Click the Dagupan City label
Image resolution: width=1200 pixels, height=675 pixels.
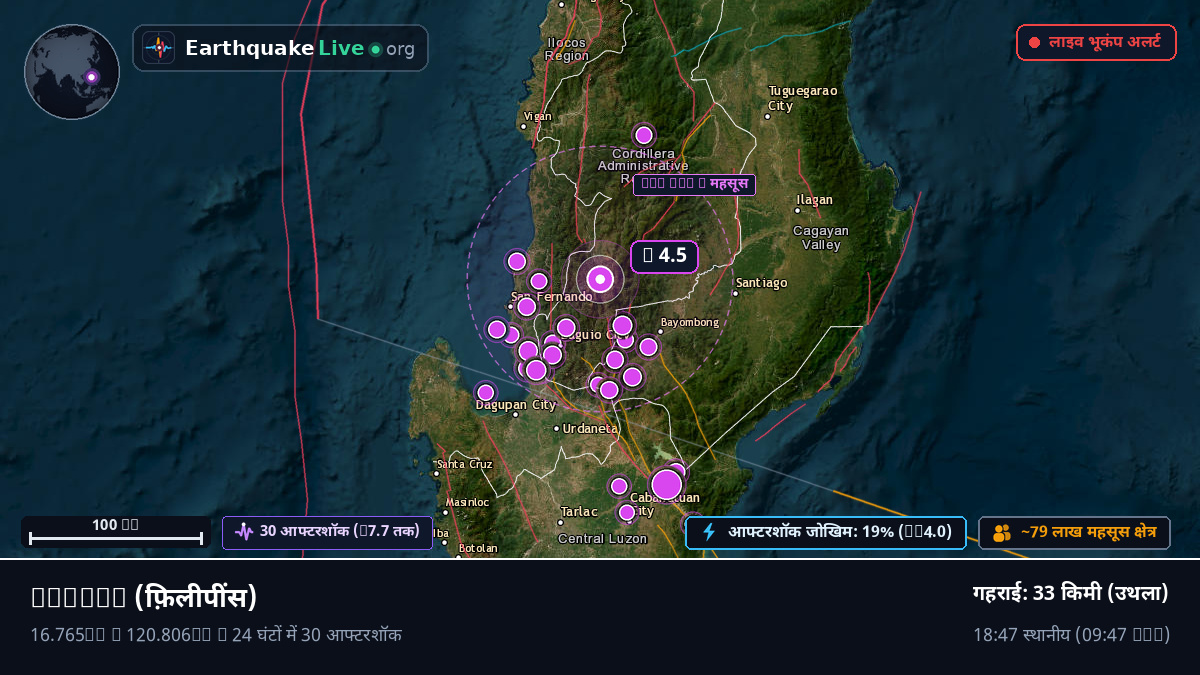pyautogui.click(x=516, y=405)
